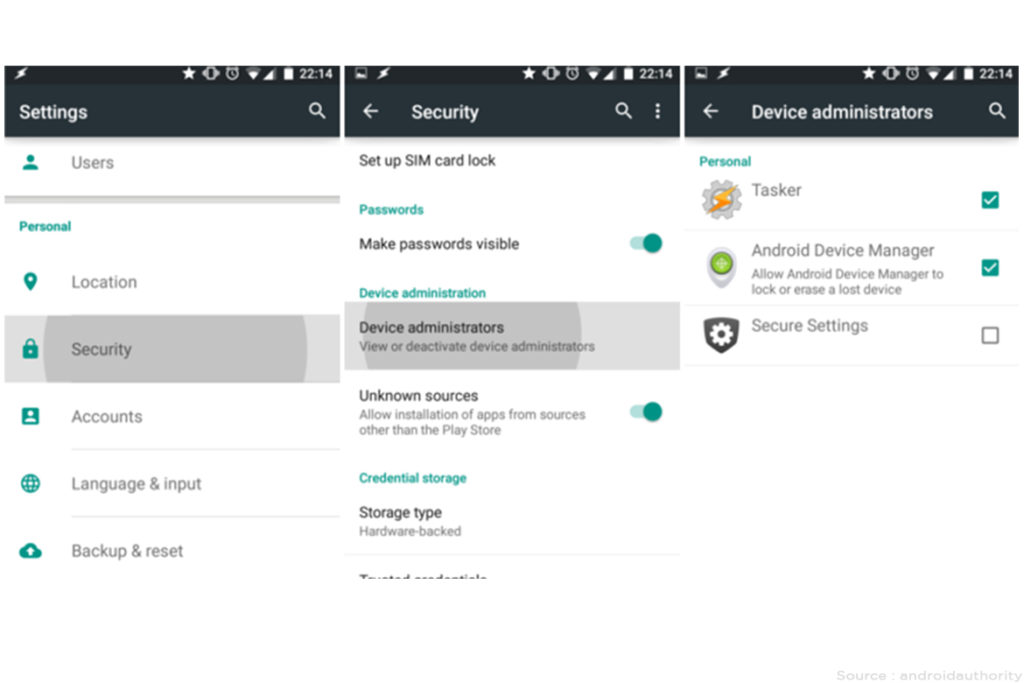Enable the Secure Settings checkbox
The height and width of the screenshot is (683, 1024).
coord(990,336)
